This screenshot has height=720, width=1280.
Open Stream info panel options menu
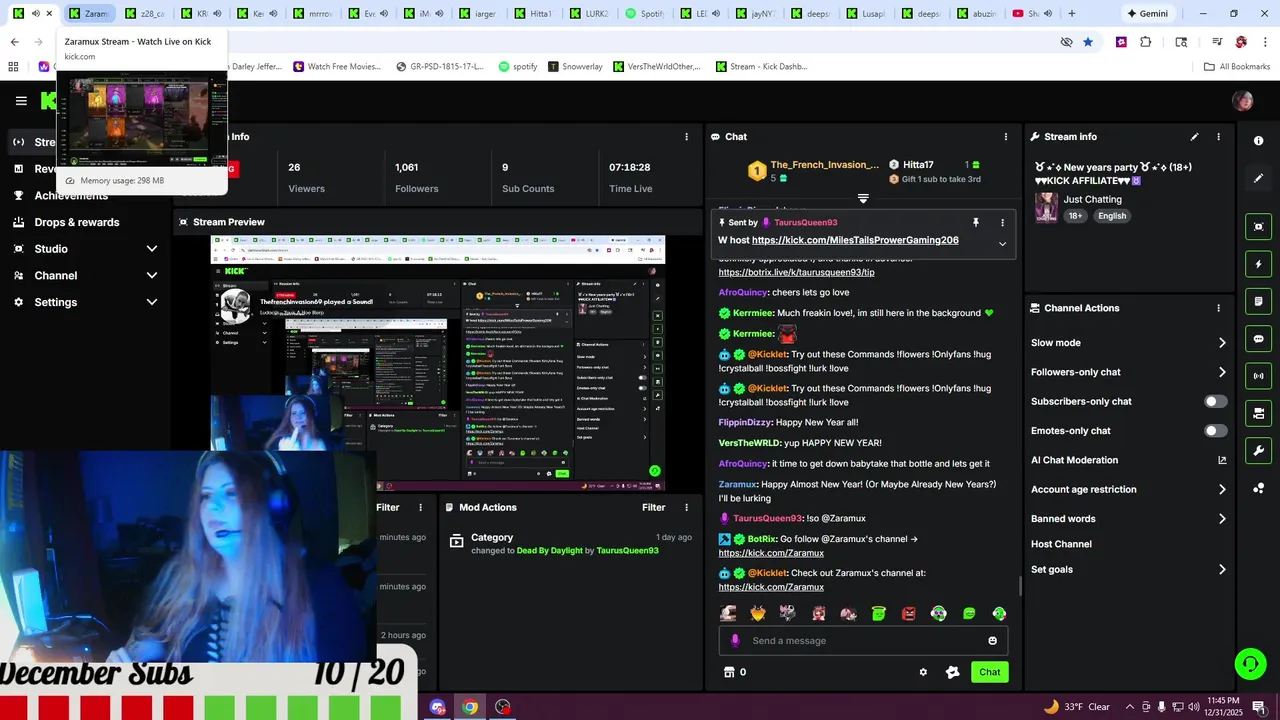click(x=1218, y=137)
